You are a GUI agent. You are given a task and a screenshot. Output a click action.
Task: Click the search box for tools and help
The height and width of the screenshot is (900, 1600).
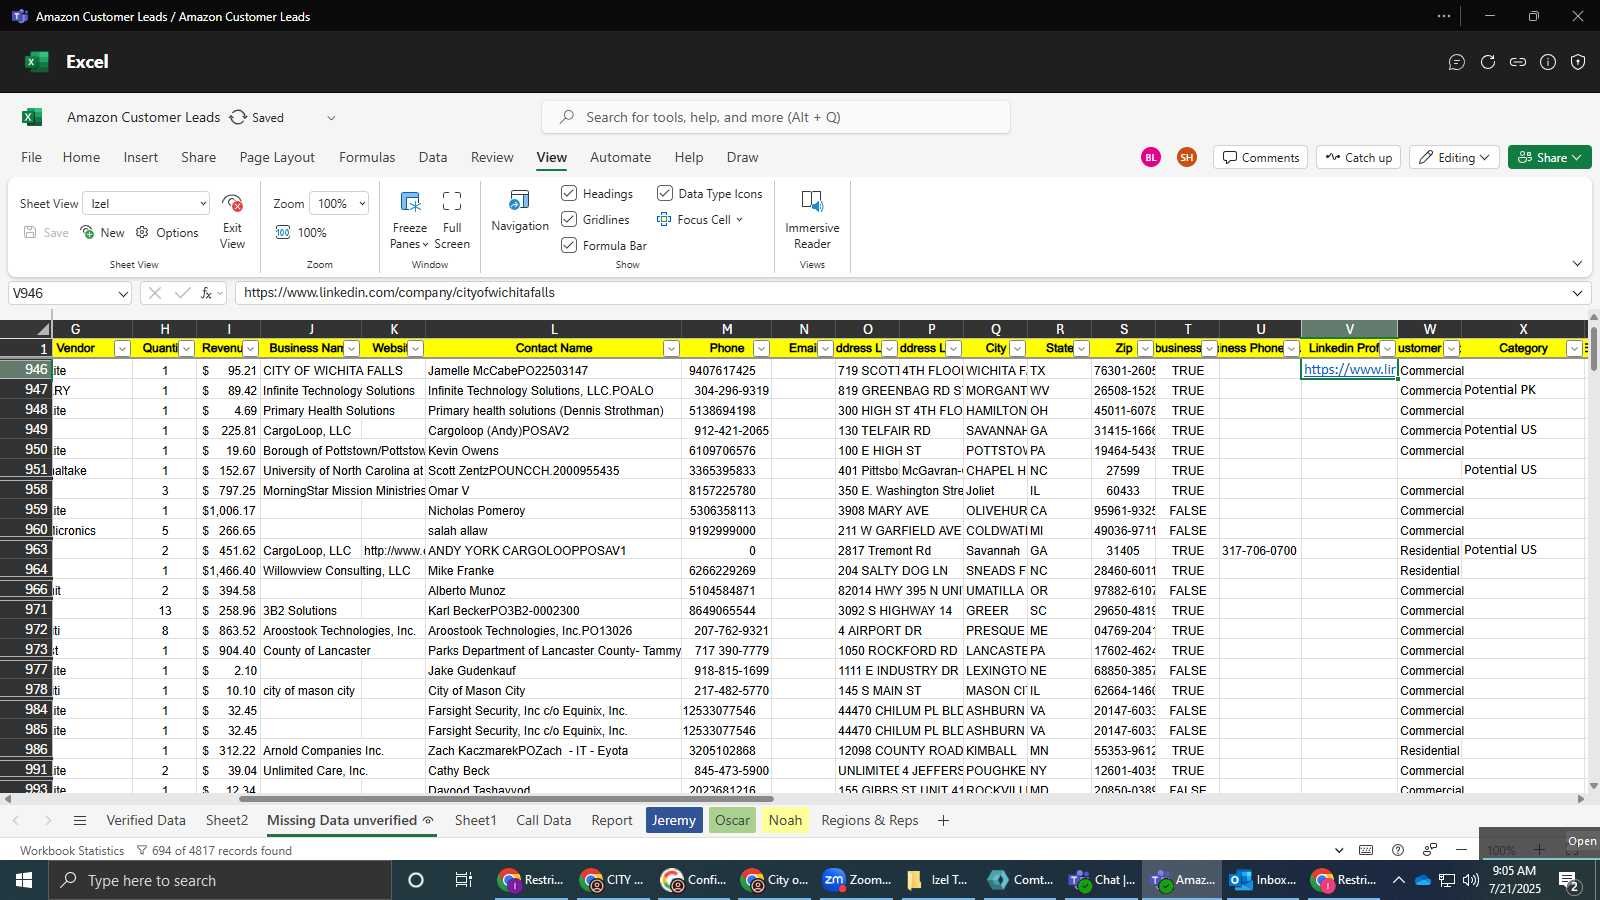click(776, 117)
